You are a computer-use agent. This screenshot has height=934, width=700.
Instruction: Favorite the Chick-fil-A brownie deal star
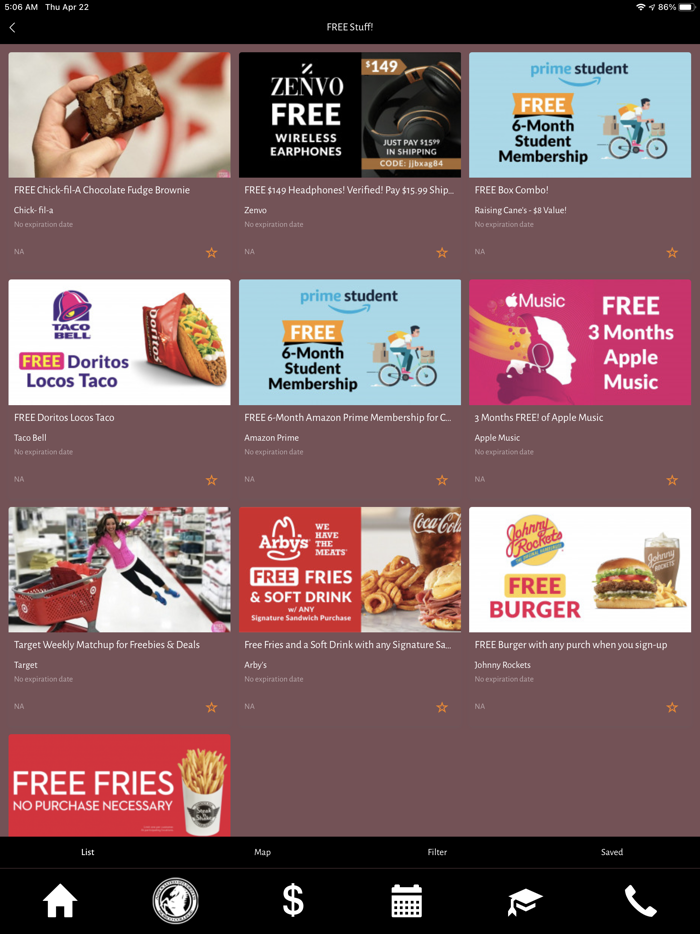click(x=211, y=253)
